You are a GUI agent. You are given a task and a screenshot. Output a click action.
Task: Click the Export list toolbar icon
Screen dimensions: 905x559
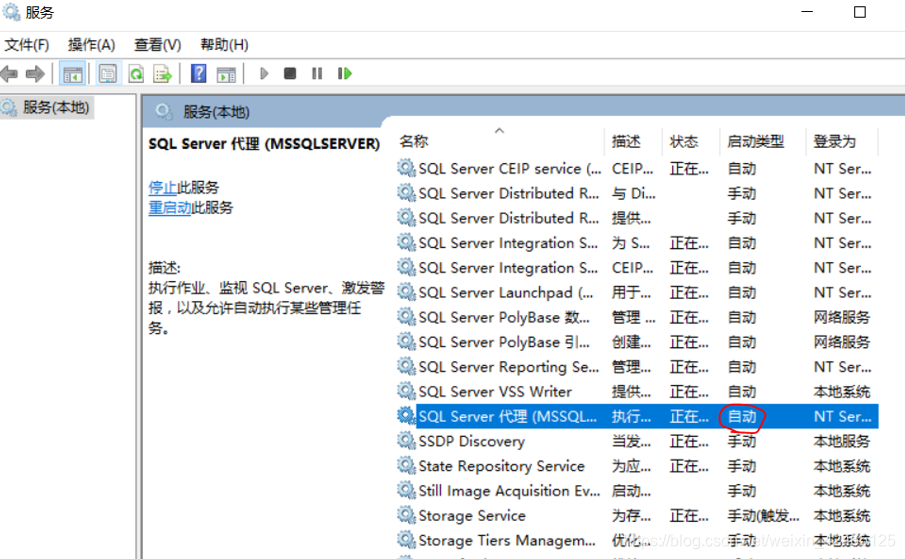coord(163,74)
